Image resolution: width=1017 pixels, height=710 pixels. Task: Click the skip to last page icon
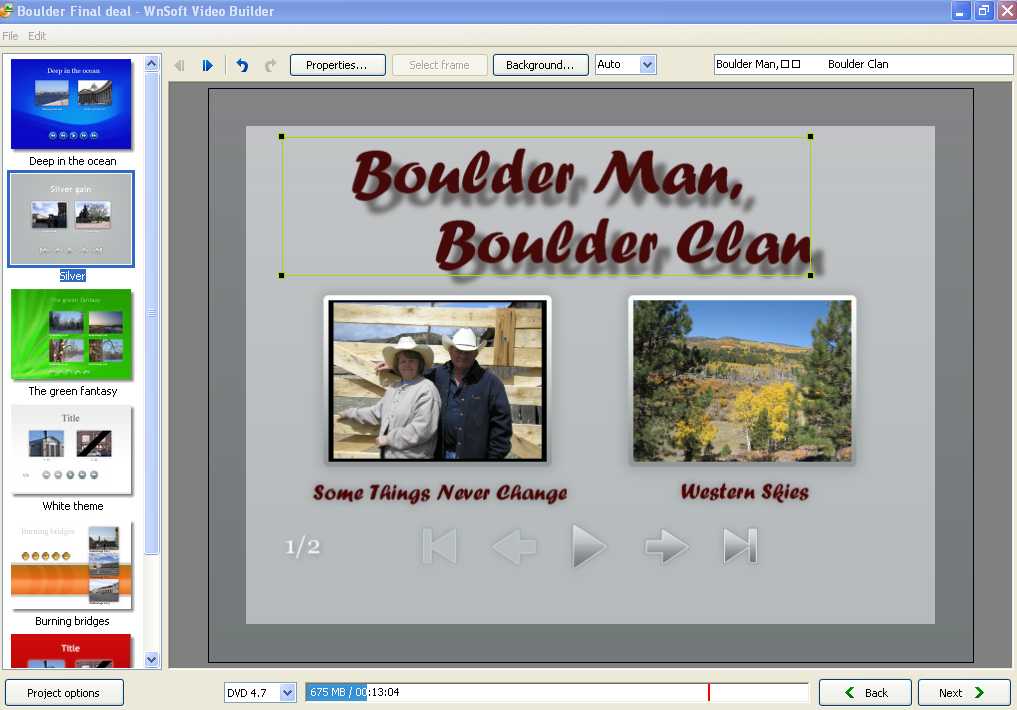tap(740, 546)
